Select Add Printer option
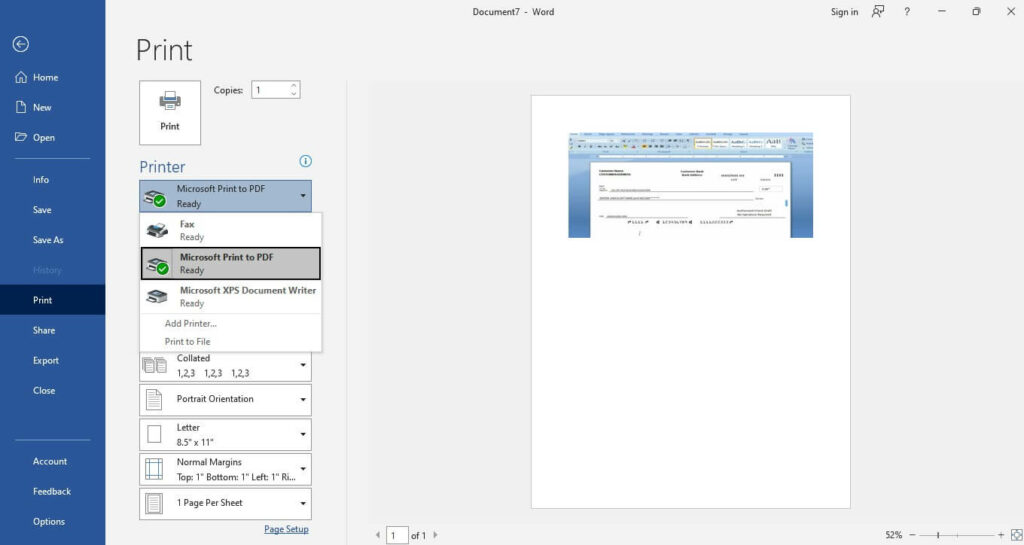 (191, 323)
